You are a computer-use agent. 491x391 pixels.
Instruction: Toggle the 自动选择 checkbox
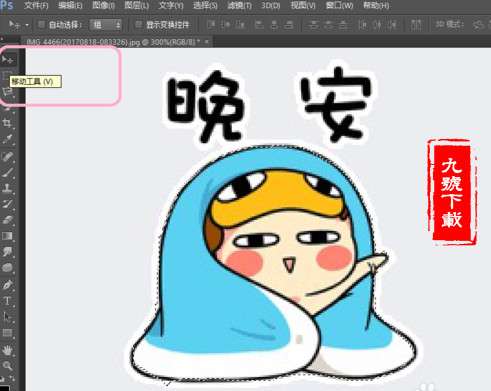point(42,25)
